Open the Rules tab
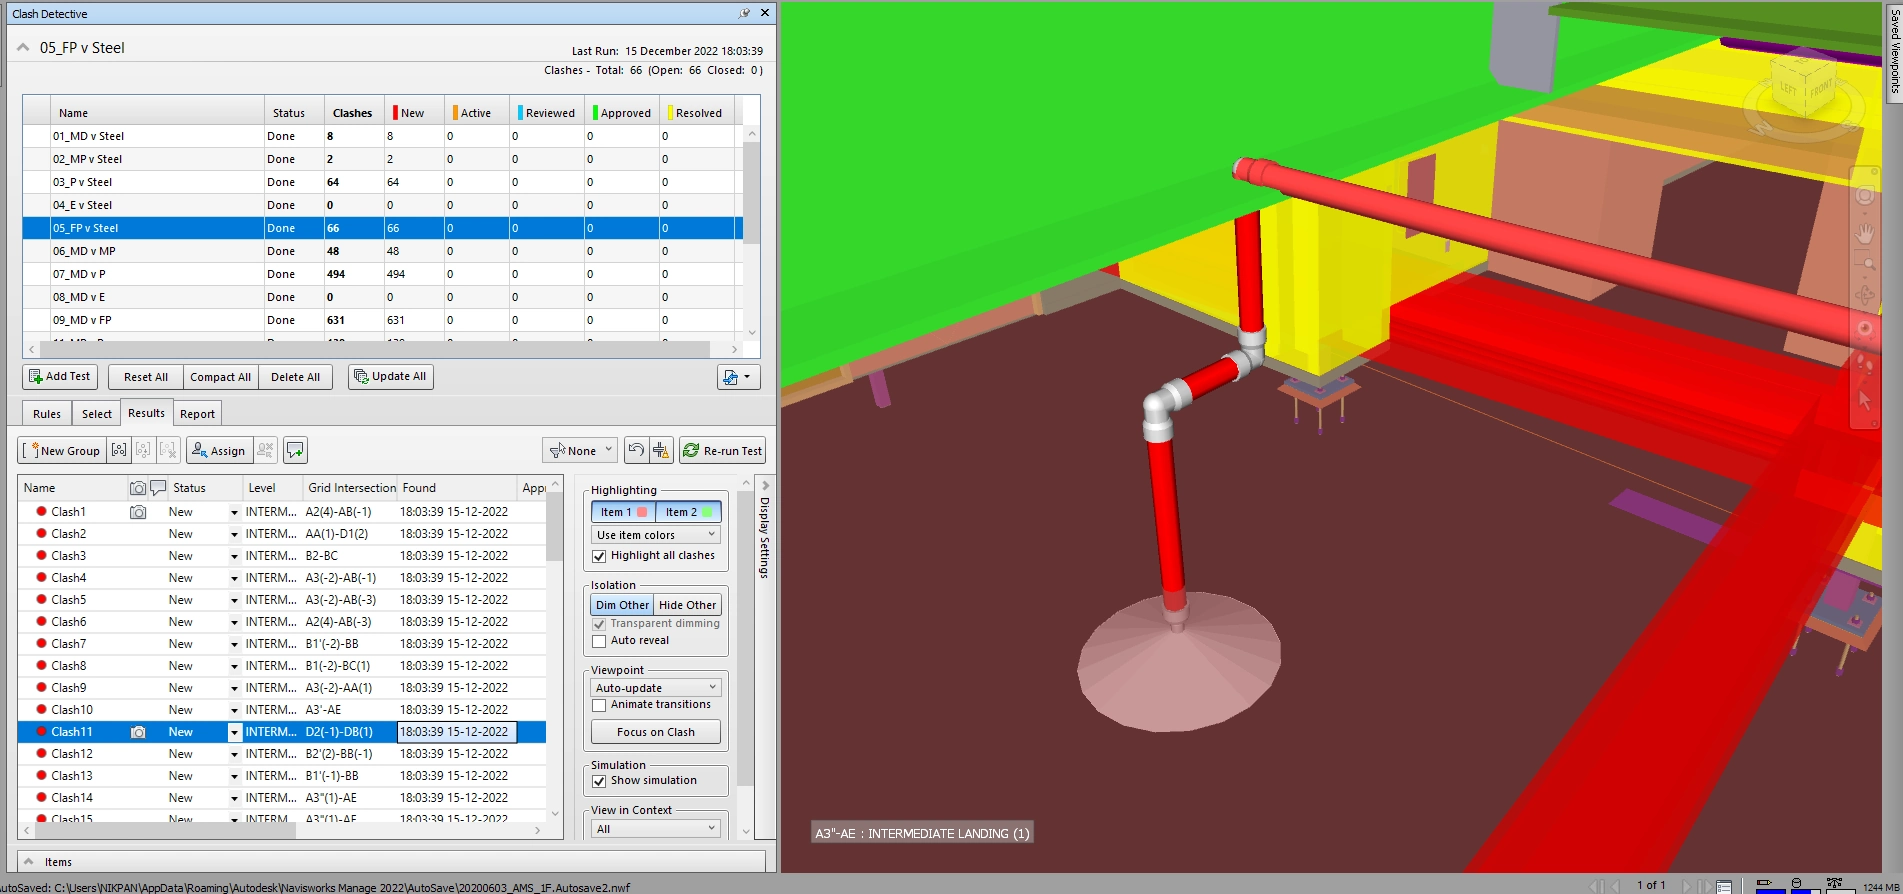Screen dimensions: 1903x894 click(47, 414)
